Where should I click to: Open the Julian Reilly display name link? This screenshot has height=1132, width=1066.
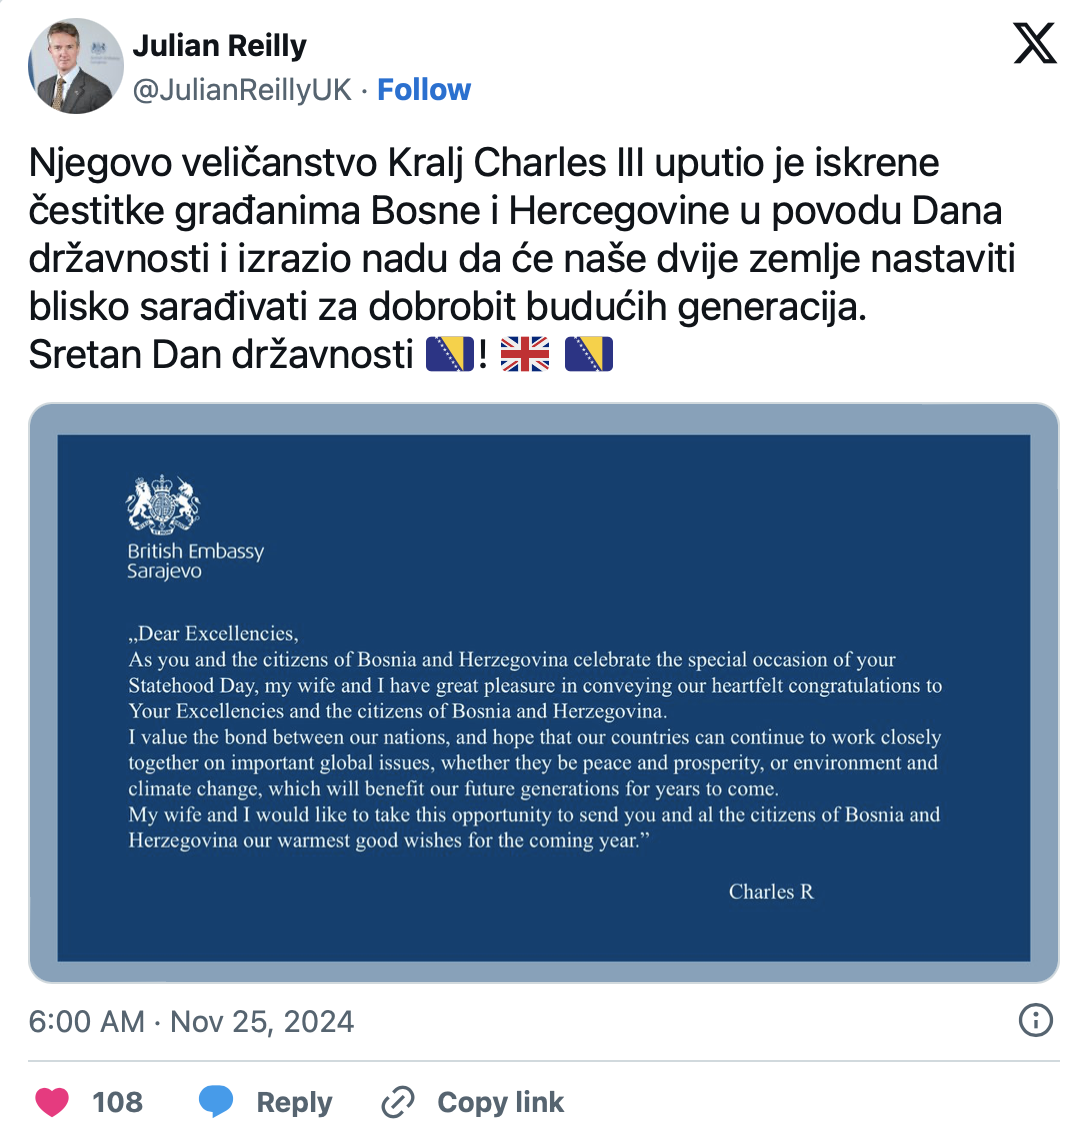(219, 45)
